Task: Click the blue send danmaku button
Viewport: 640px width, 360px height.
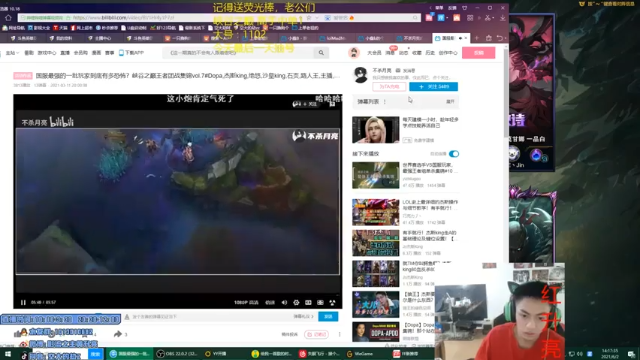Action: (328, 316)
